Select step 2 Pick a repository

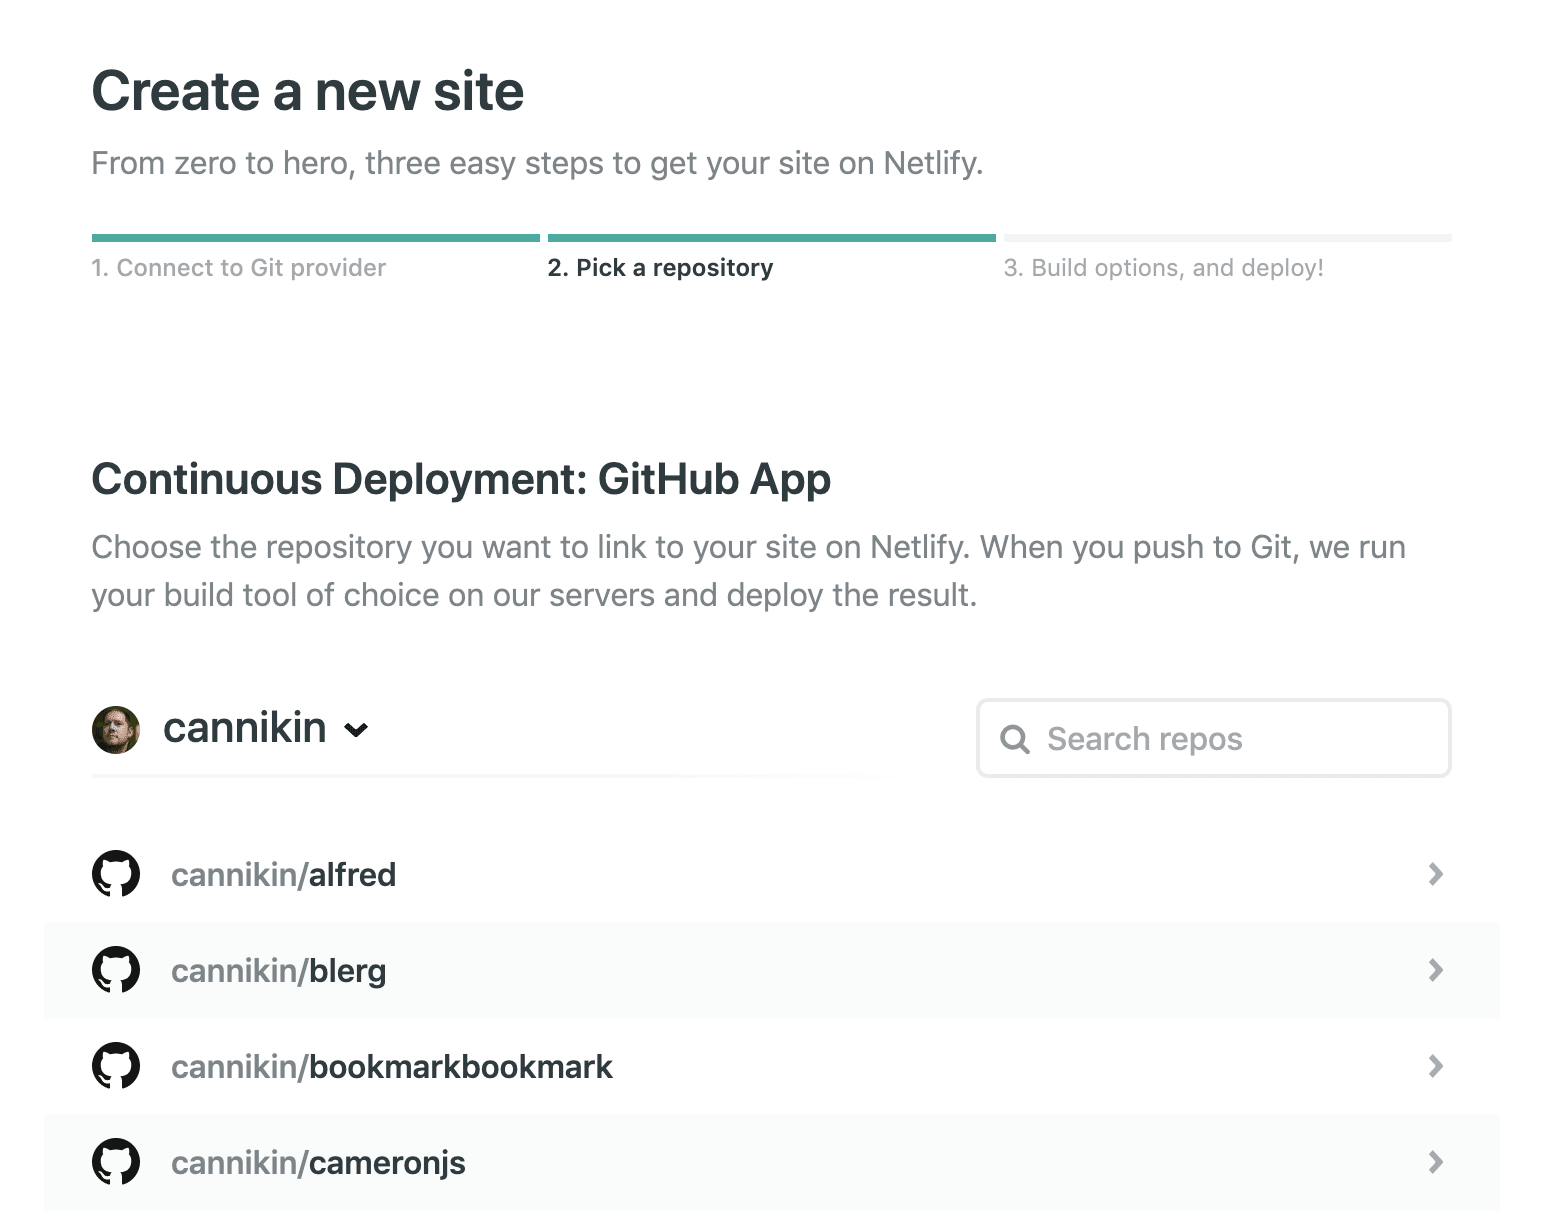(660, 268)
